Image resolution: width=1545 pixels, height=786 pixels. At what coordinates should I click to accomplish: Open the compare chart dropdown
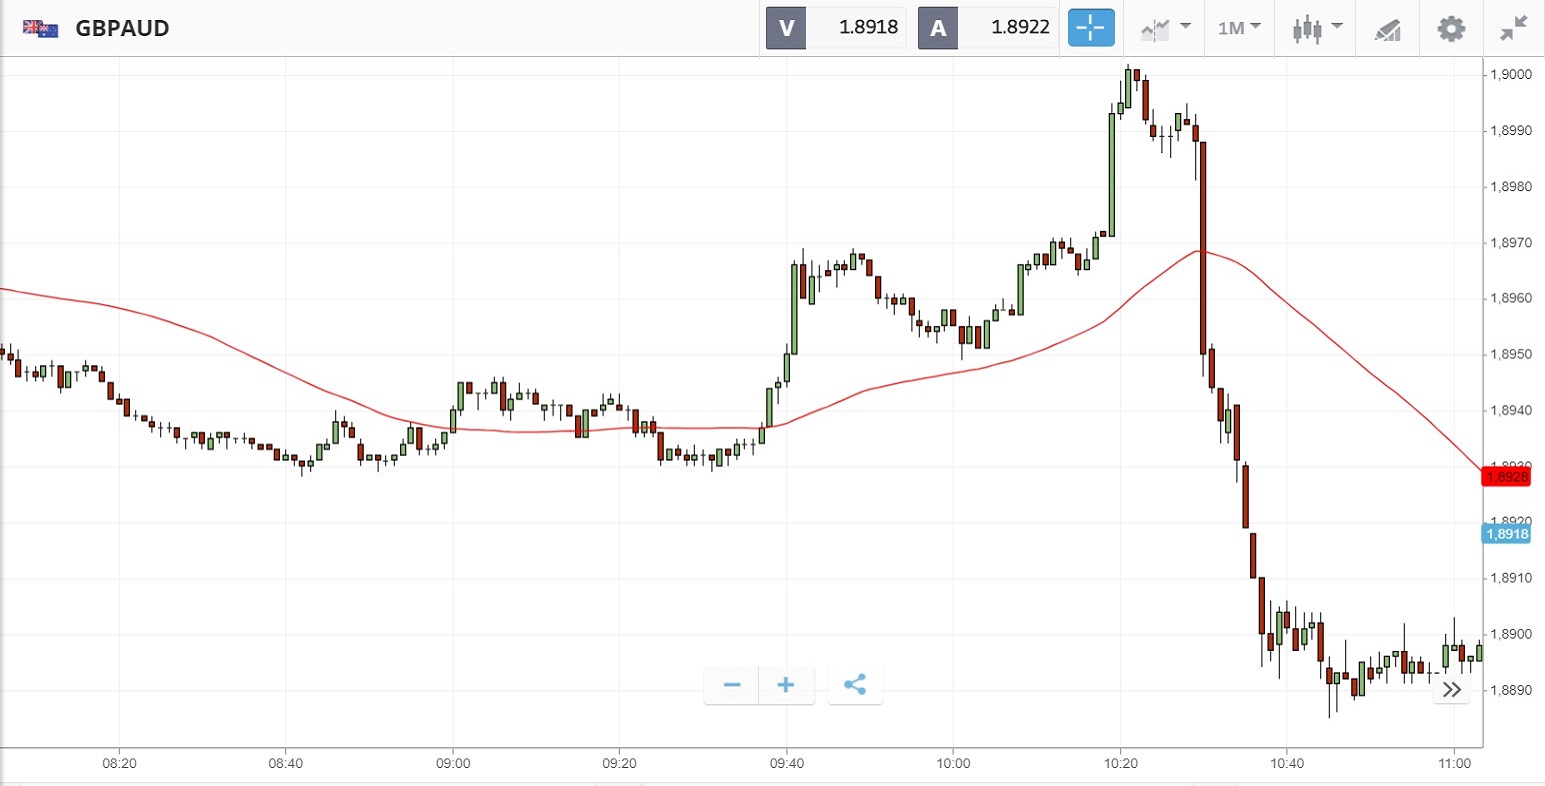[1165, 28]
